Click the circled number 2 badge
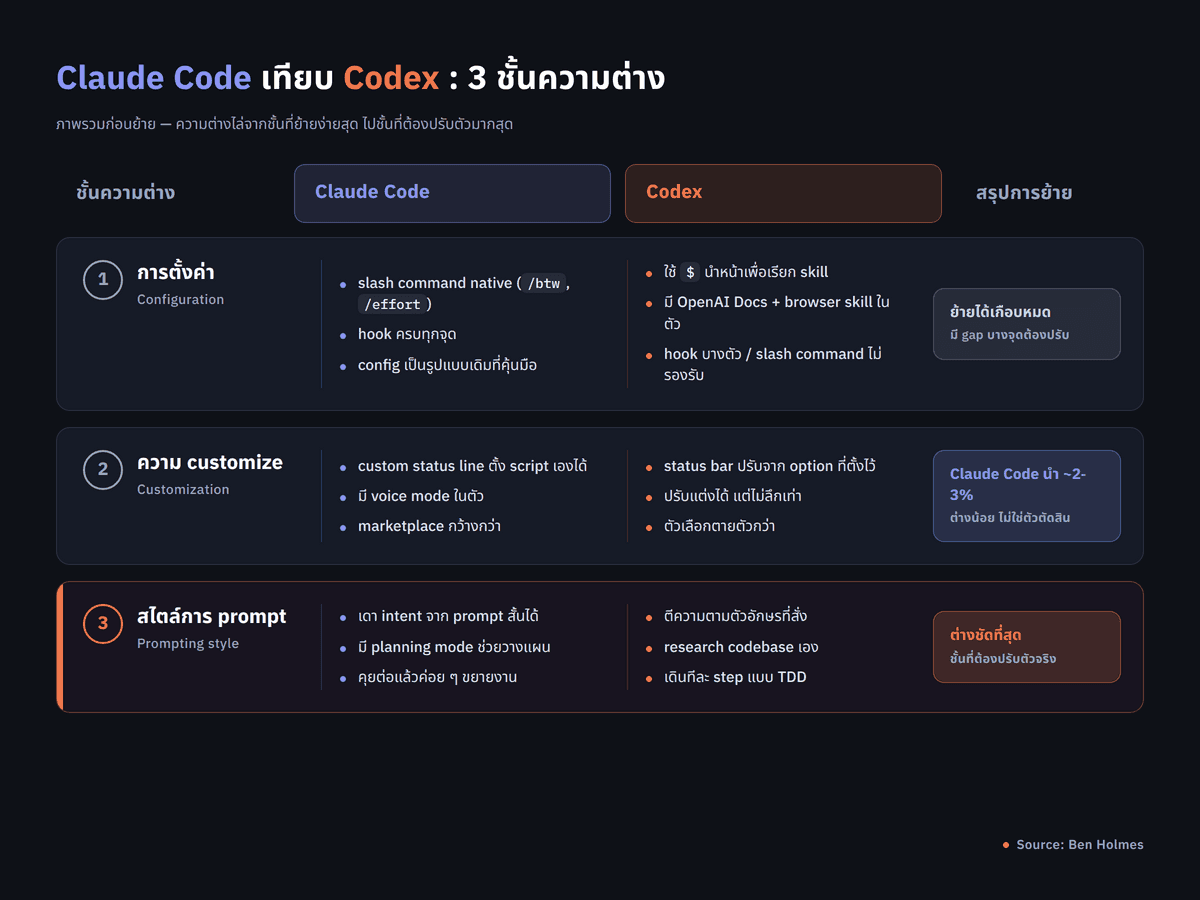Image resolution: width=1200 pixels, height=900 pixels. click(x=103, y=470)
